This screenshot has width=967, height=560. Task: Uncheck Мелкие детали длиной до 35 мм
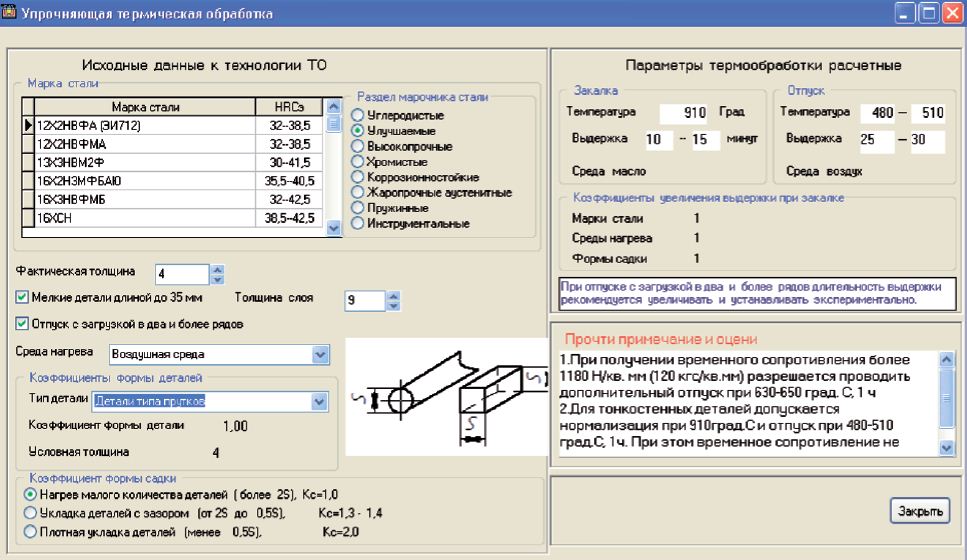(x=24, y=296)
